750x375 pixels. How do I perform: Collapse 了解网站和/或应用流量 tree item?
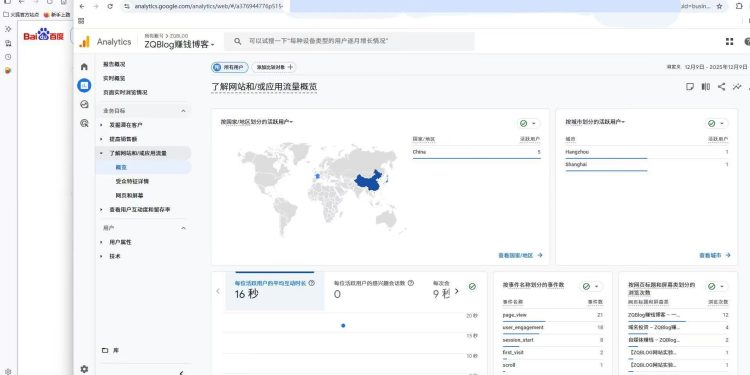pos(101,153)
